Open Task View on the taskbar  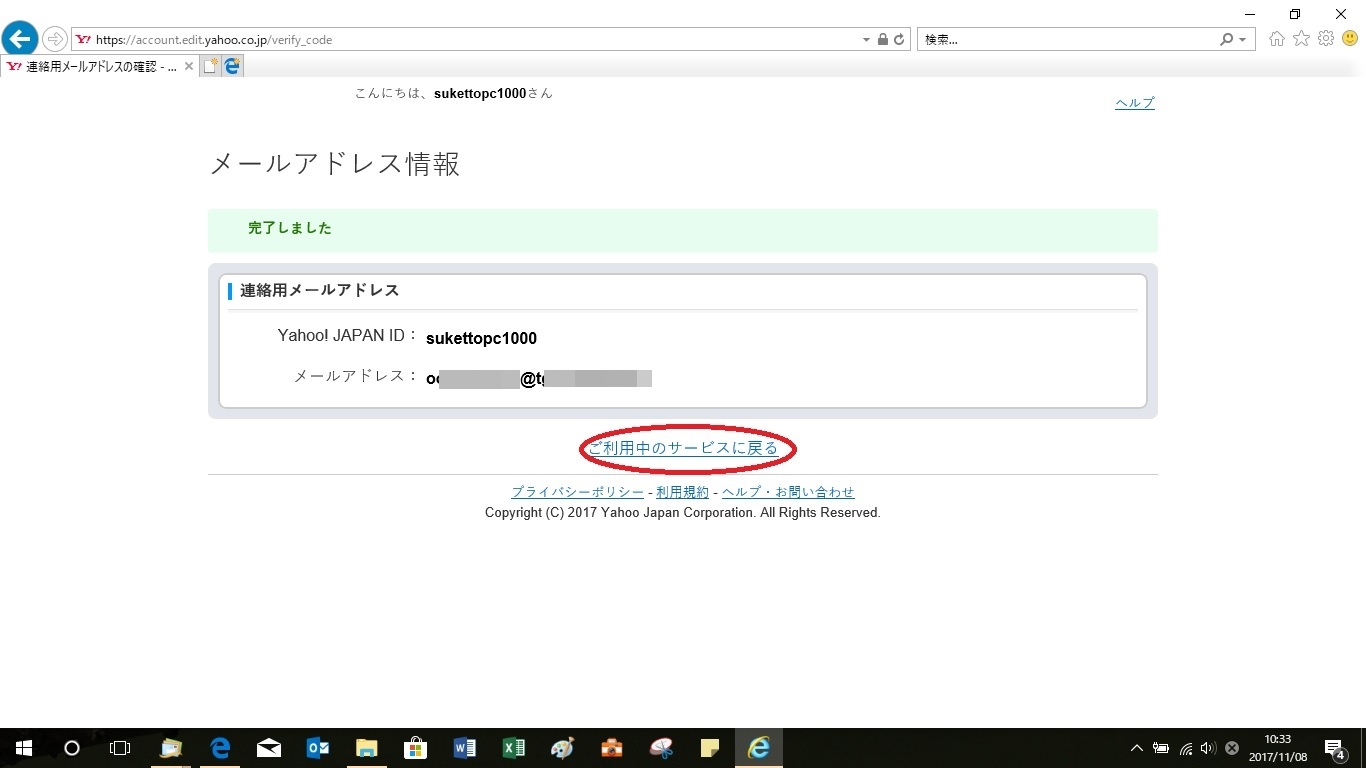(119, 748)
